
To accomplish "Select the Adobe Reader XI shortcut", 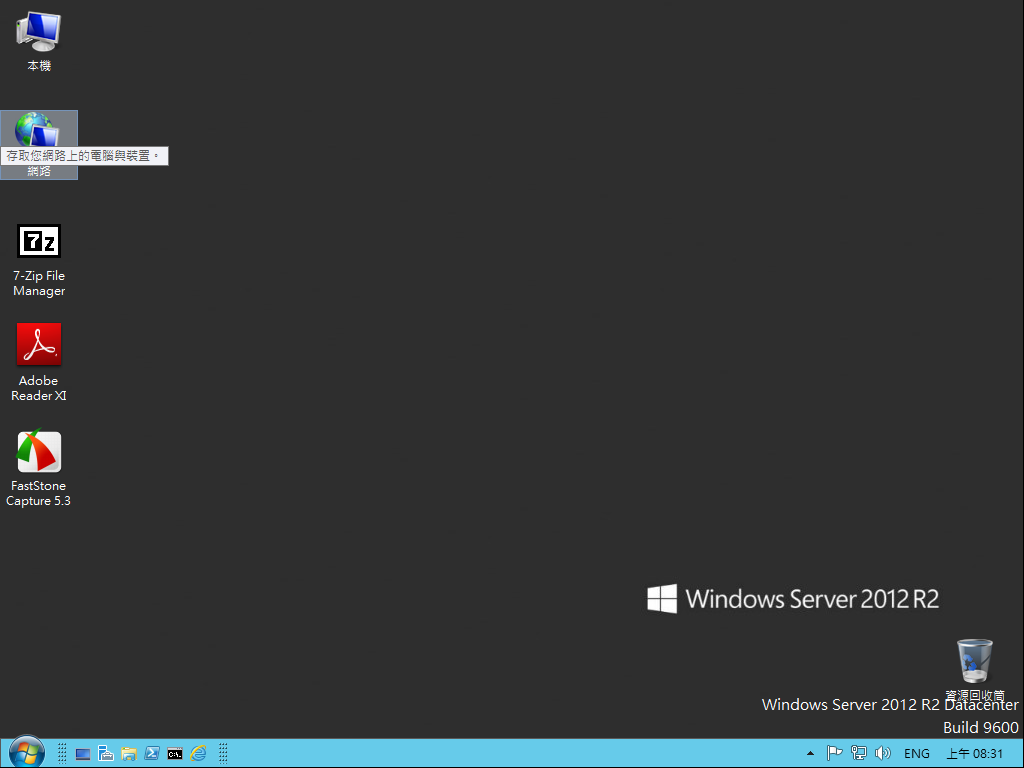I will (x=39, y=362).
